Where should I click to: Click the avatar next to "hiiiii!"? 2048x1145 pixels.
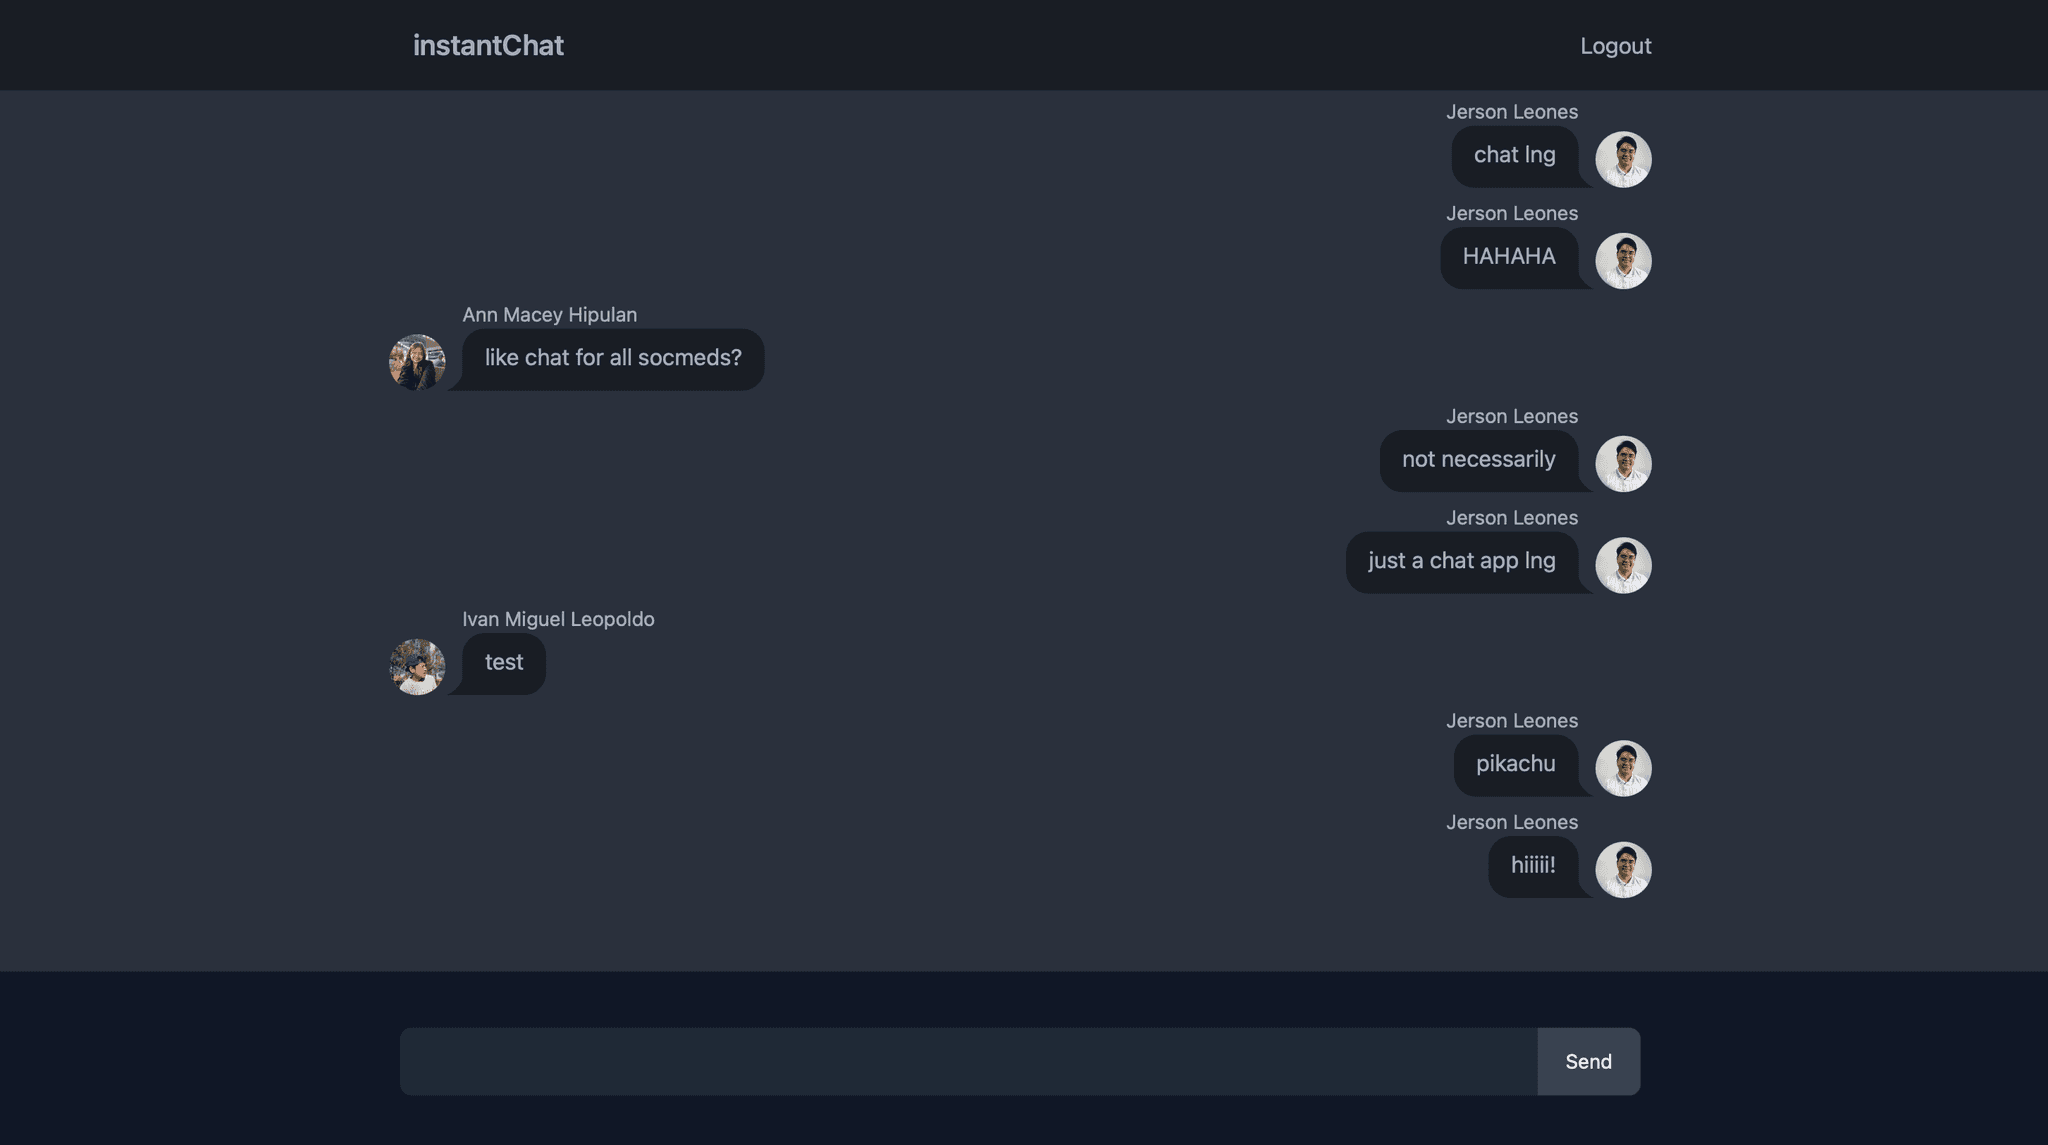[1624, 869]
